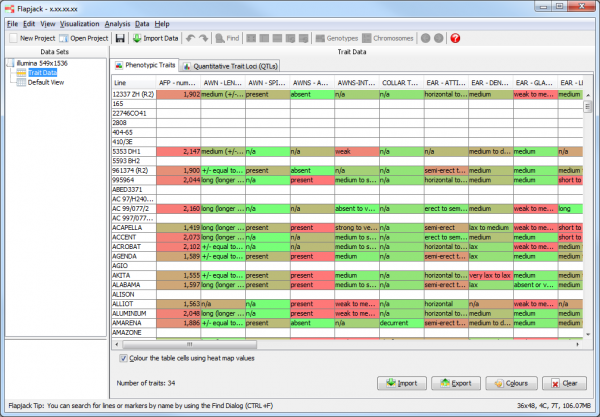Click the Import Data toolbar button

click(155, 38)
